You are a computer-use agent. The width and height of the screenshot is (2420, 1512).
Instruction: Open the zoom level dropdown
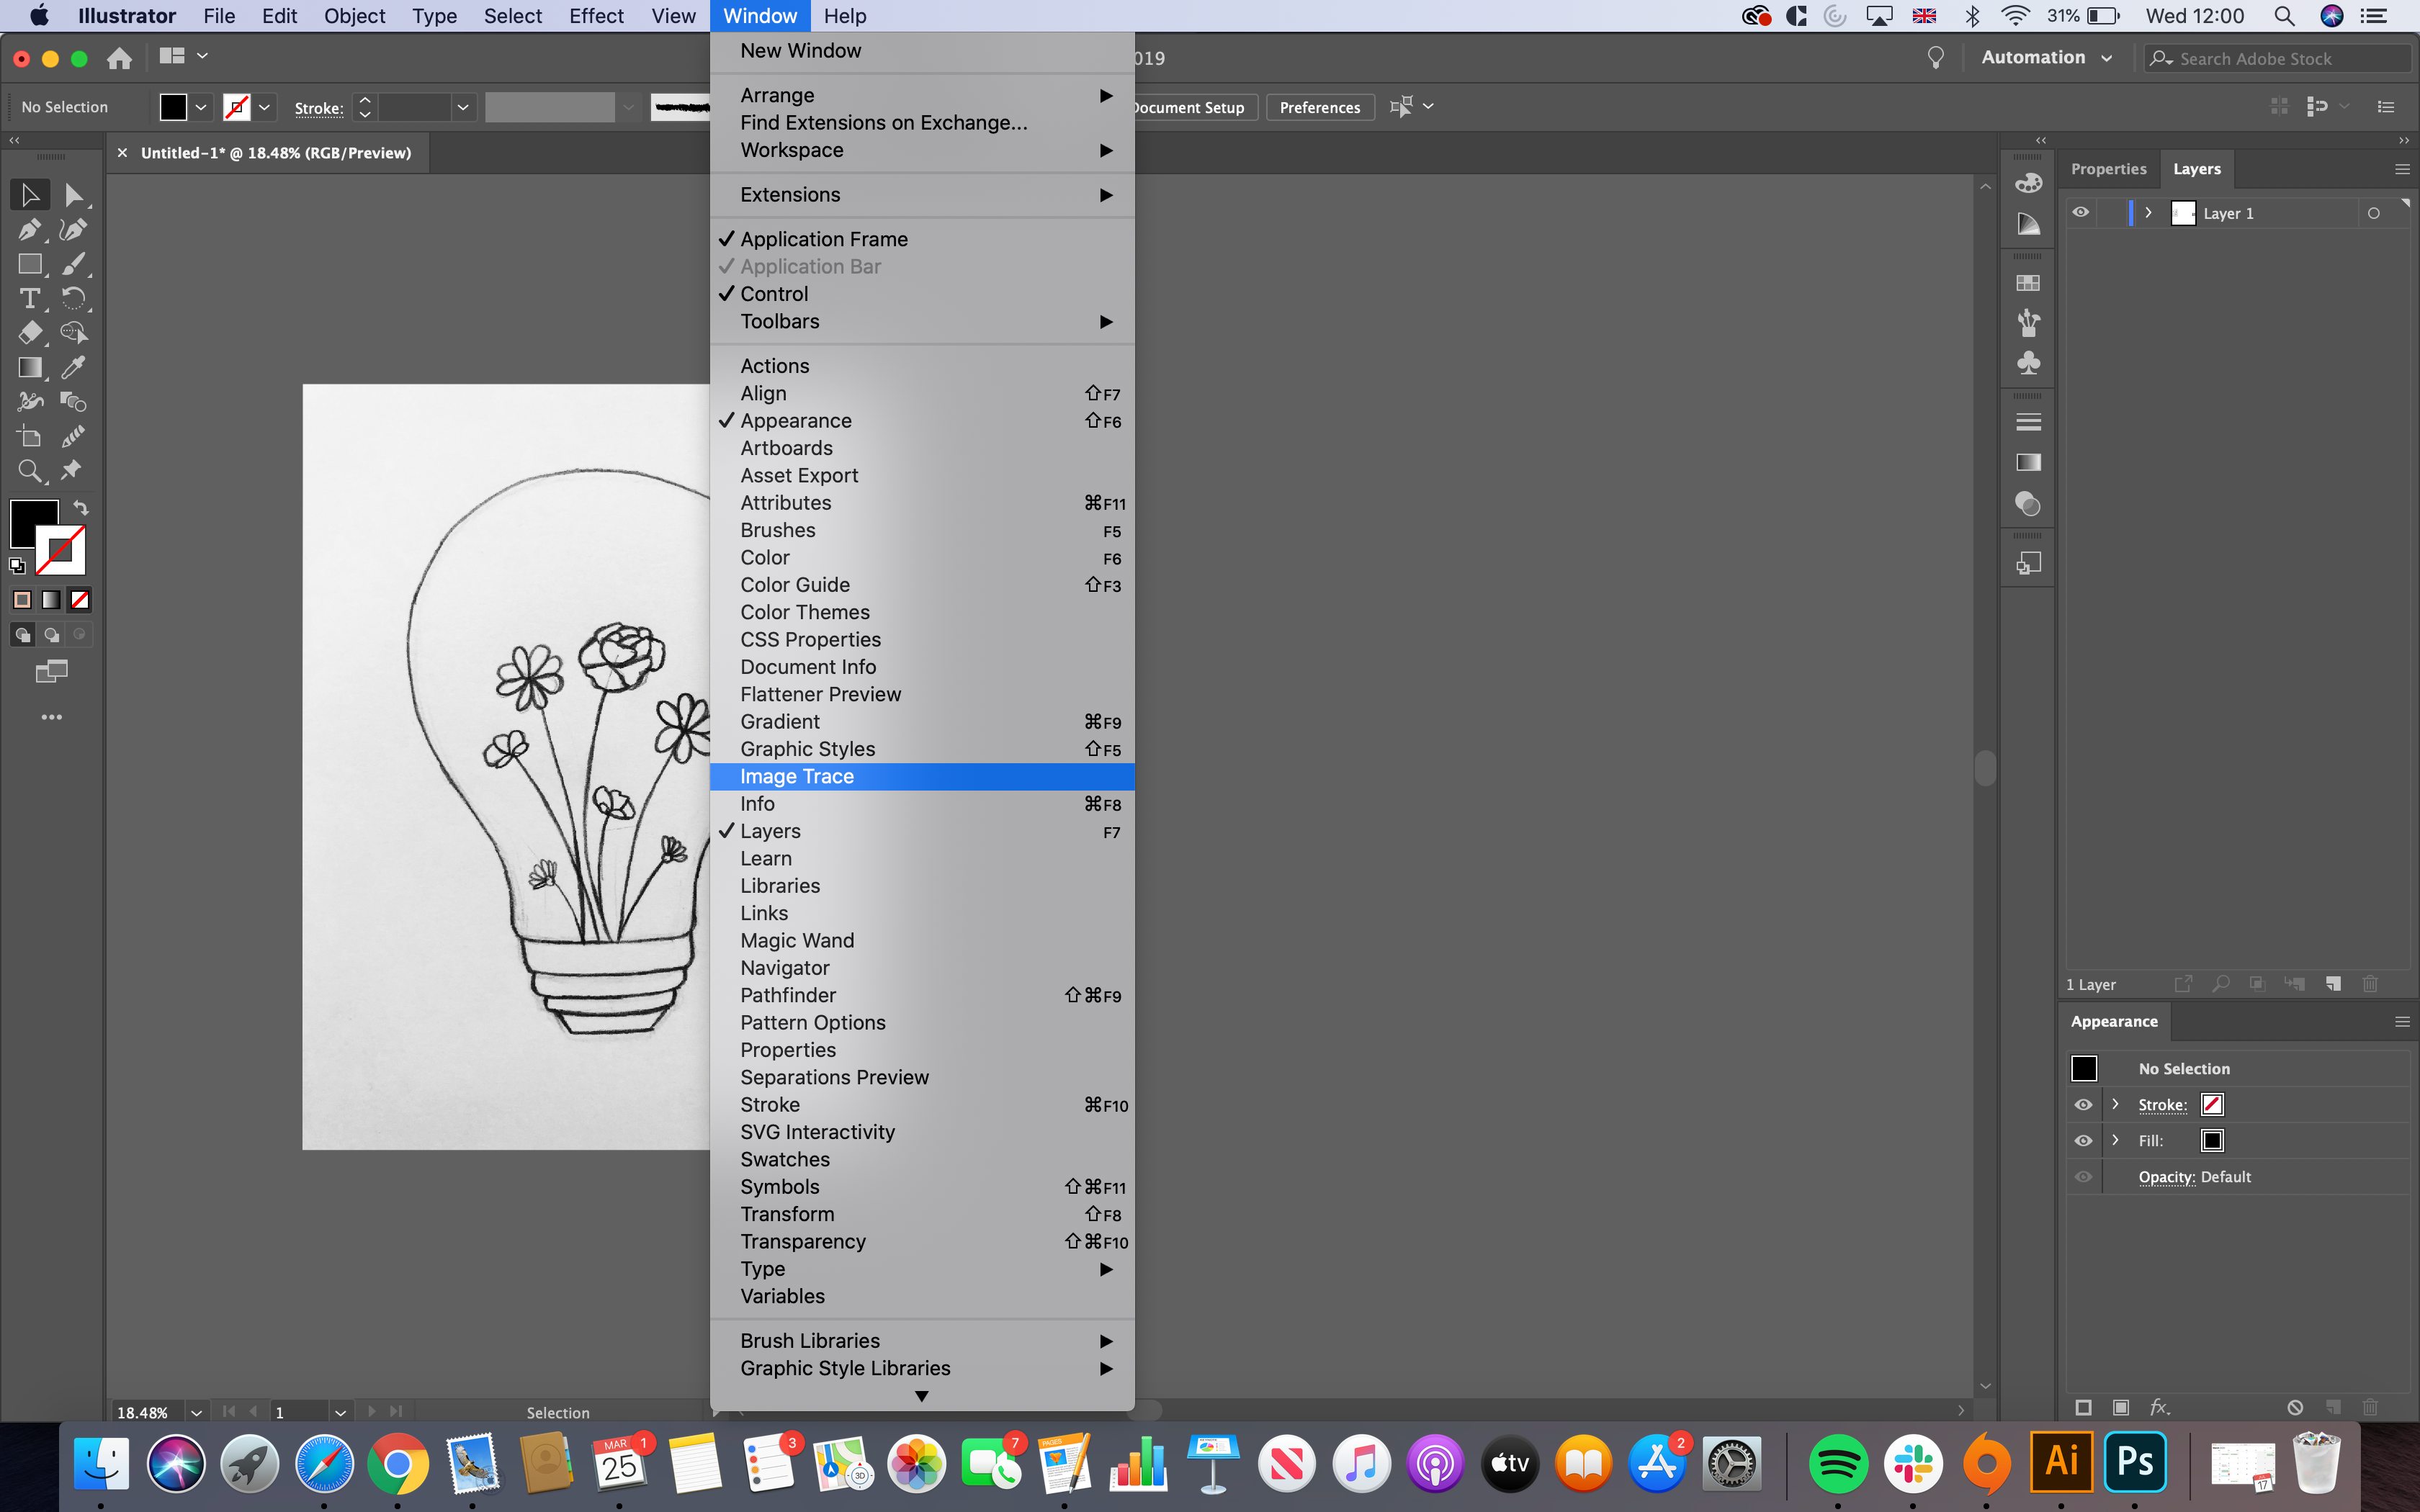tap(196, 1412)
